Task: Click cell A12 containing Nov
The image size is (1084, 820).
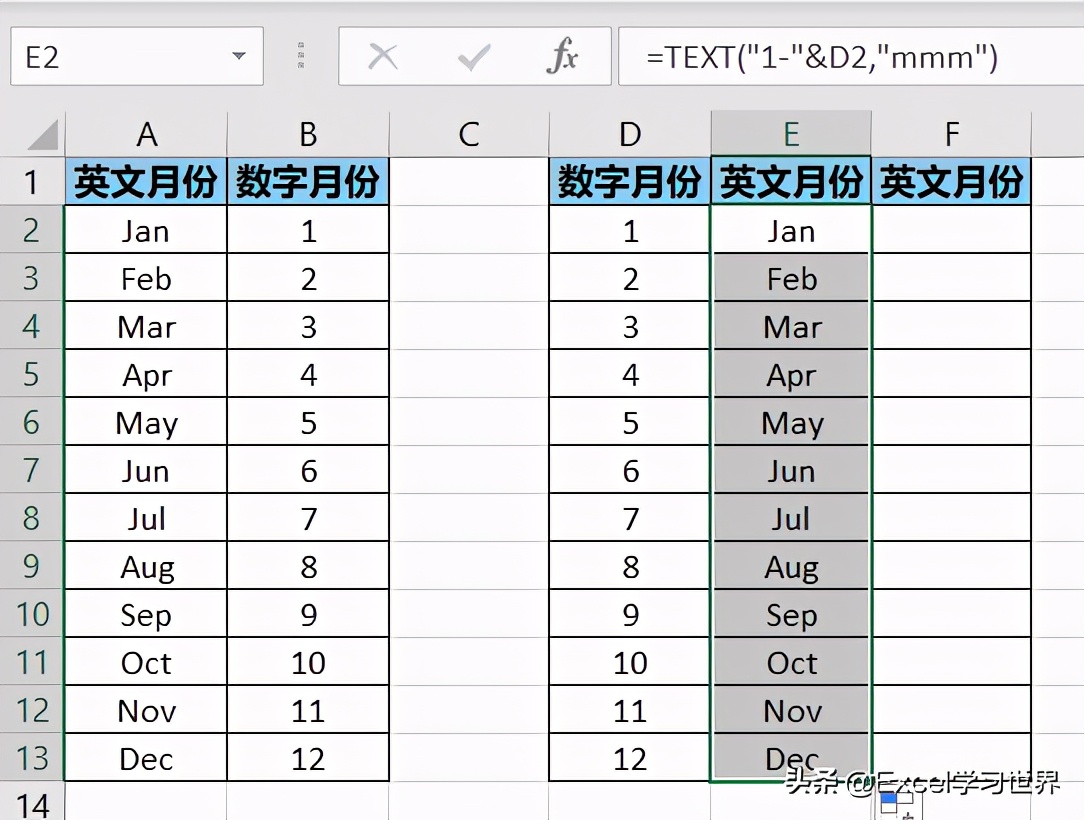Action: click(146, 710)
